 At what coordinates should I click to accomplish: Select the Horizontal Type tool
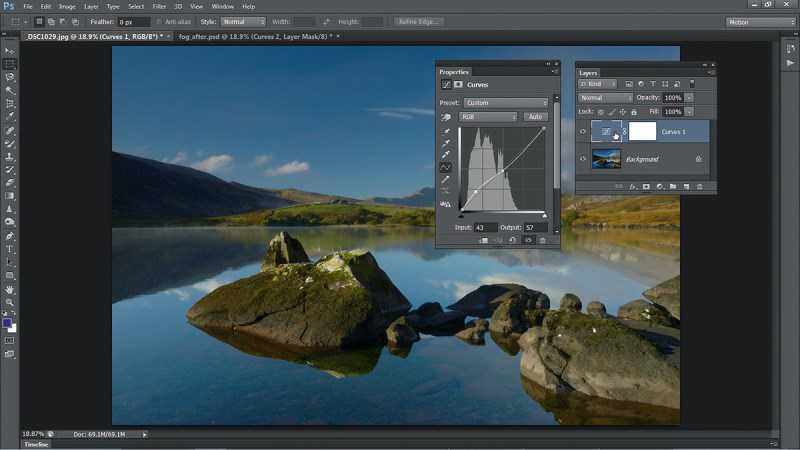tap(10, 249)
